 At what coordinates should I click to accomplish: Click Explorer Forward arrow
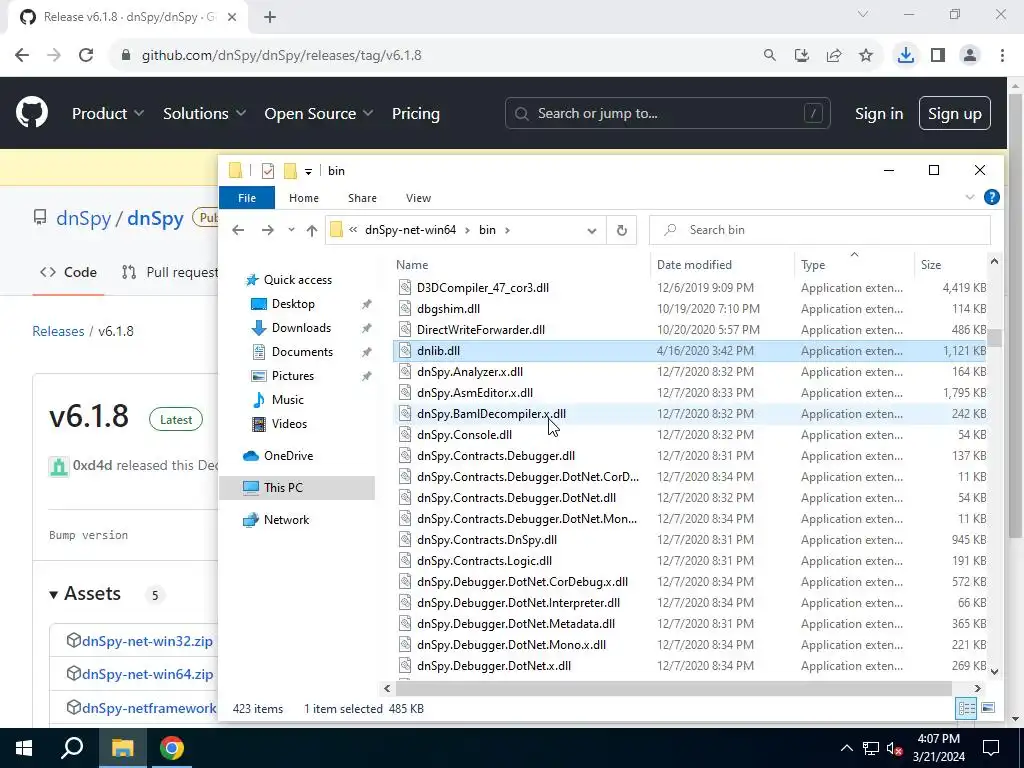click(x=268, y=230)
